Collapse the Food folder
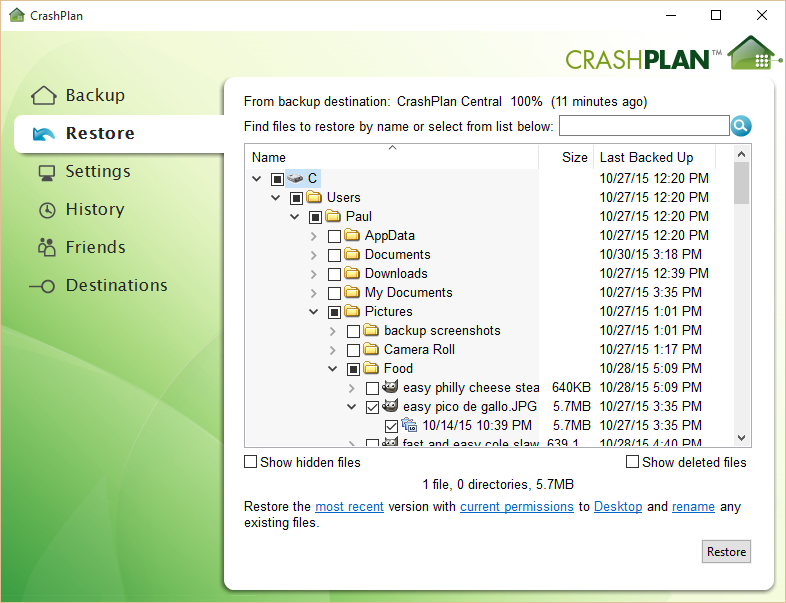786x603 pixels. click(x=333, y=369)
